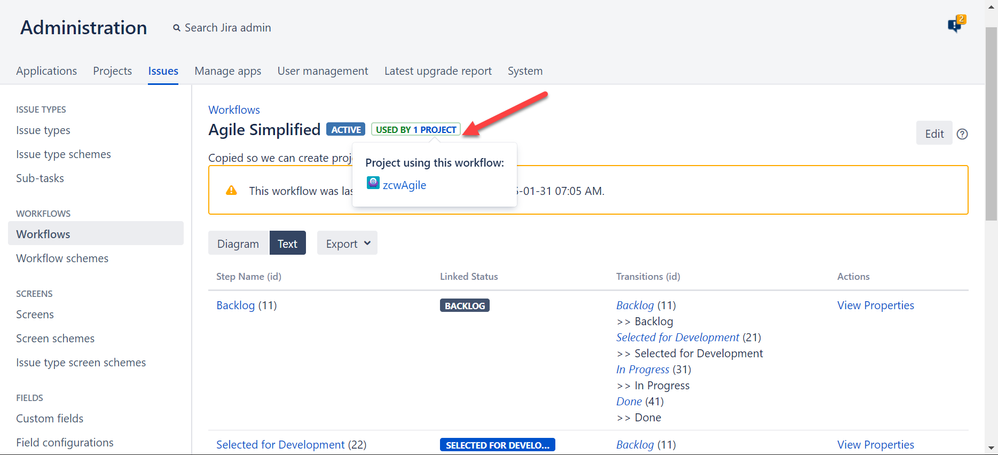Open Sub-tasks in sidebar
998x455 pixels.
[40, 179]
